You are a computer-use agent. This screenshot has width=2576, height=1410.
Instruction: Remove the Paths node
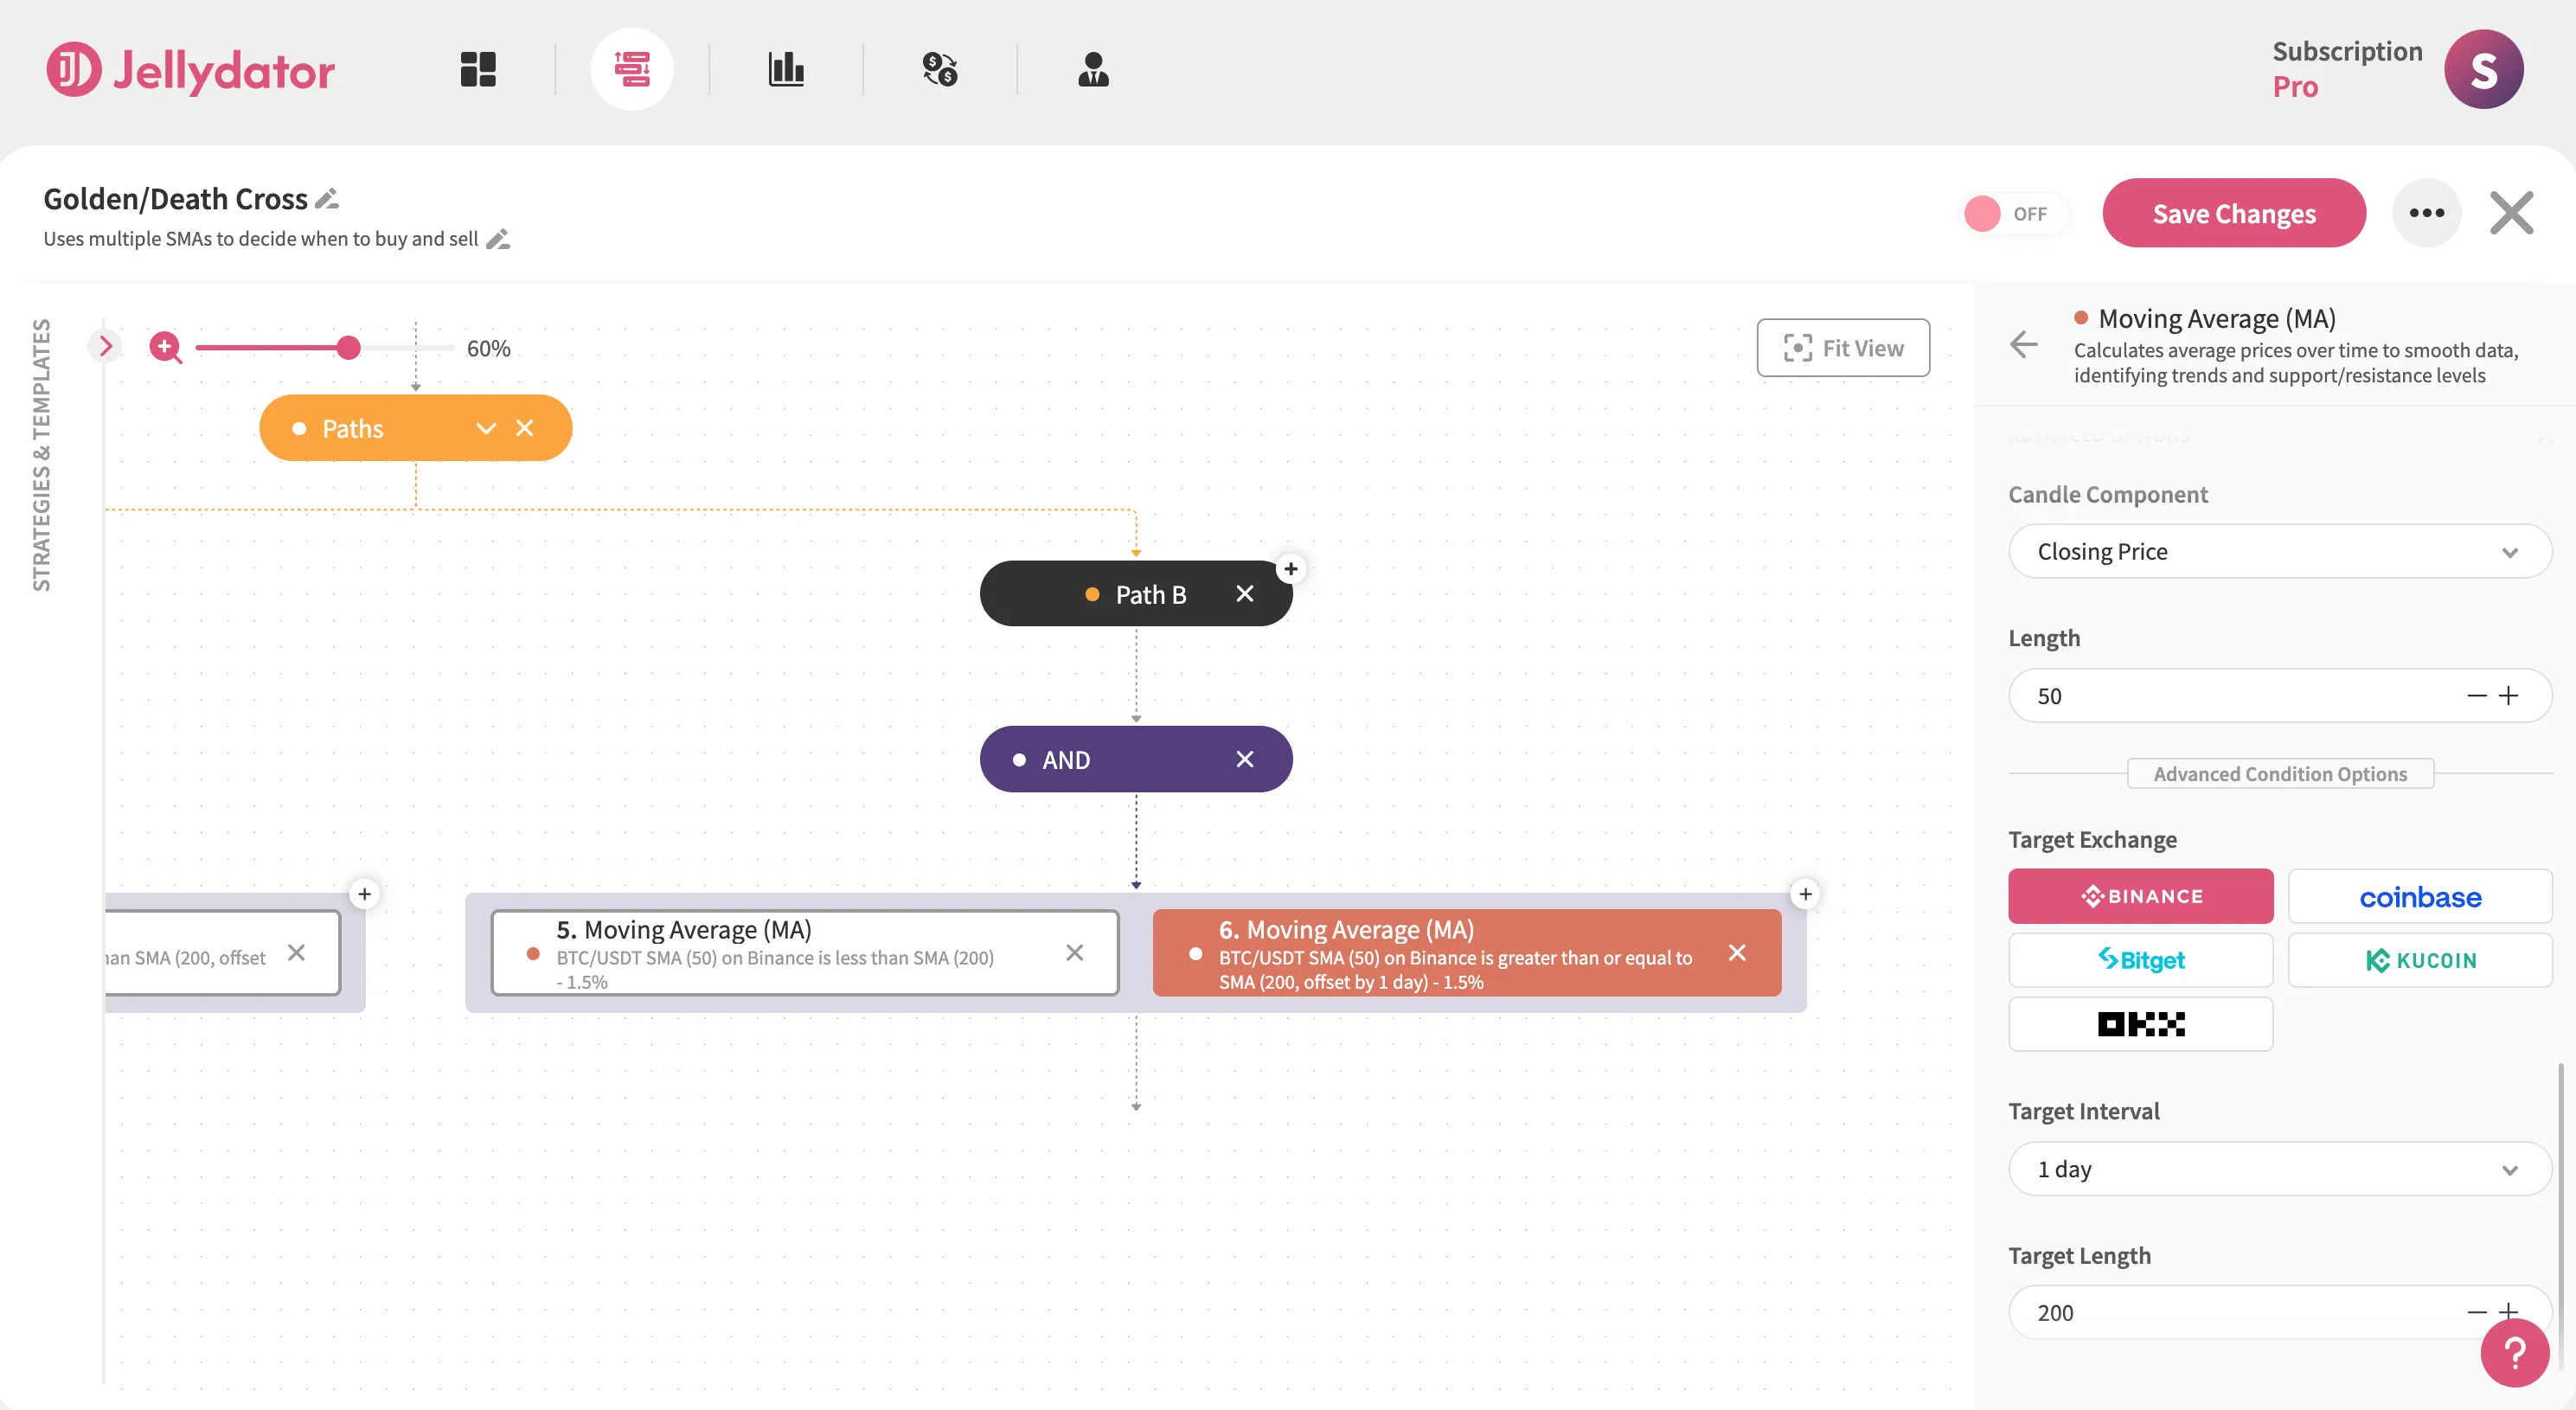[525, 428]
